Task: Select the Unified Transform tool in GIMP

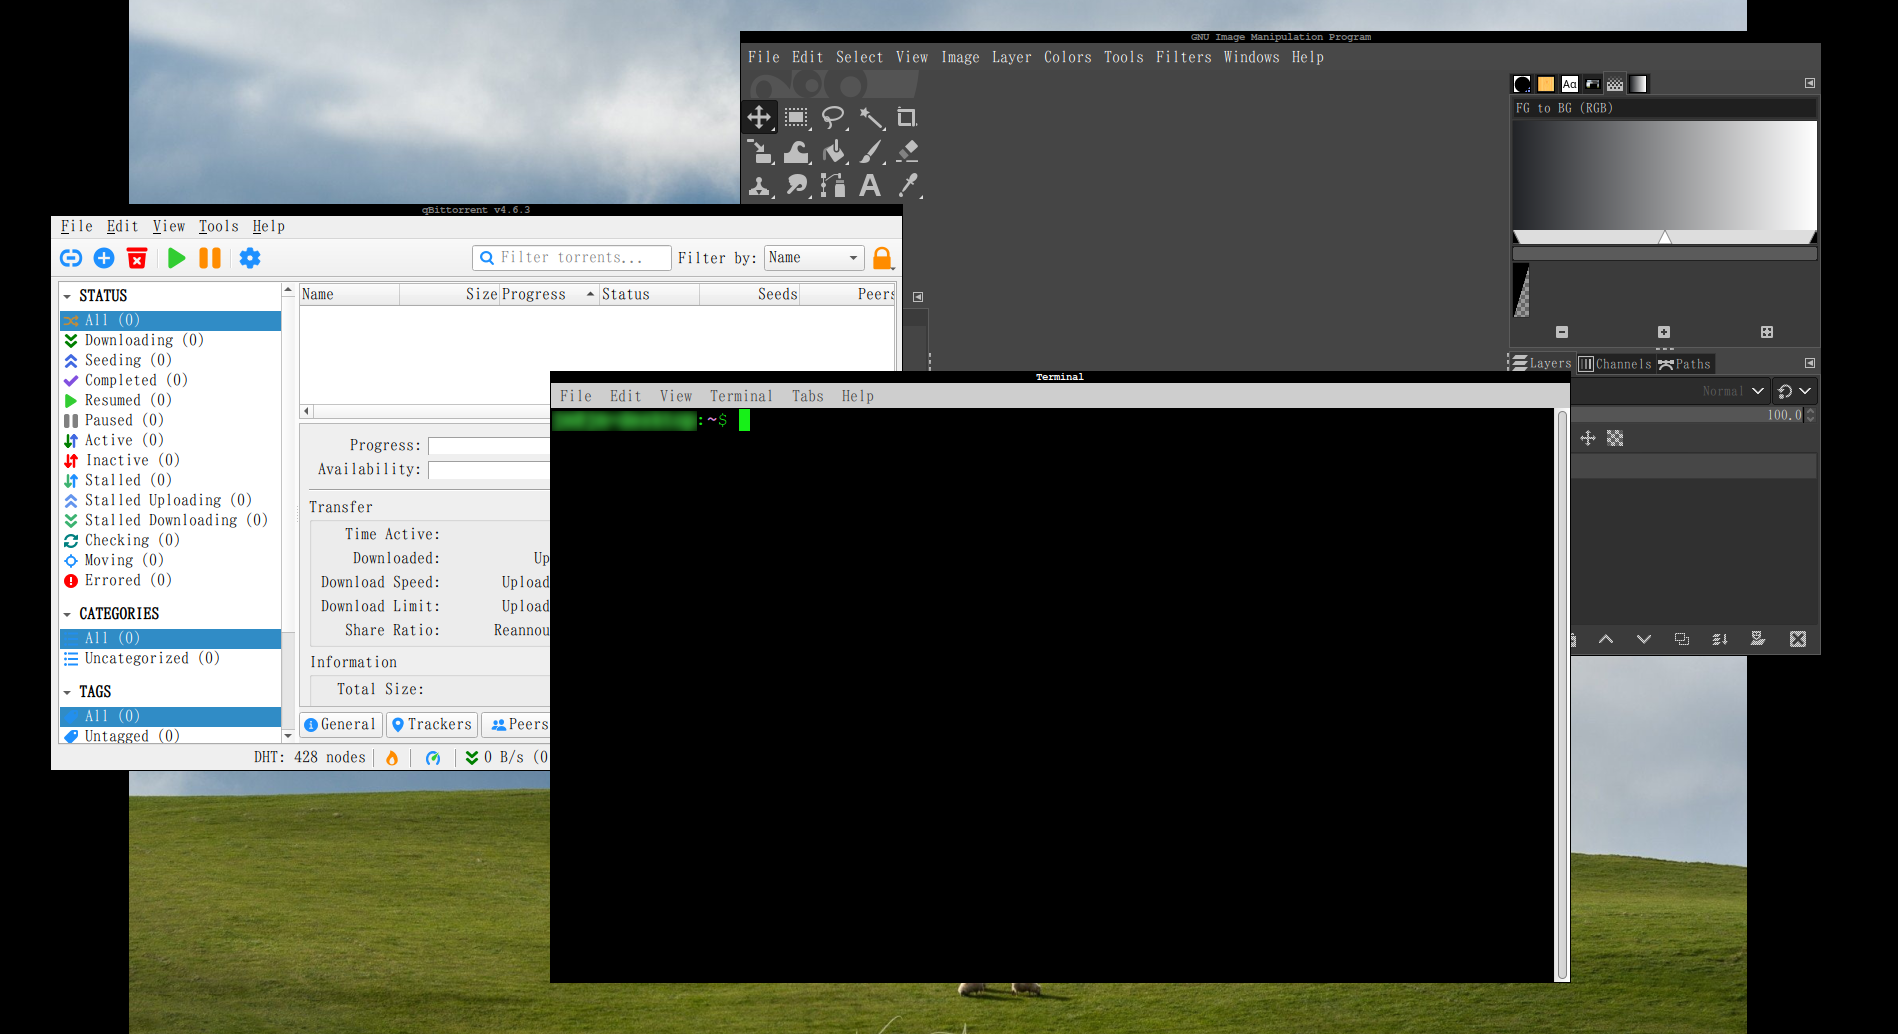Action: 760,151
